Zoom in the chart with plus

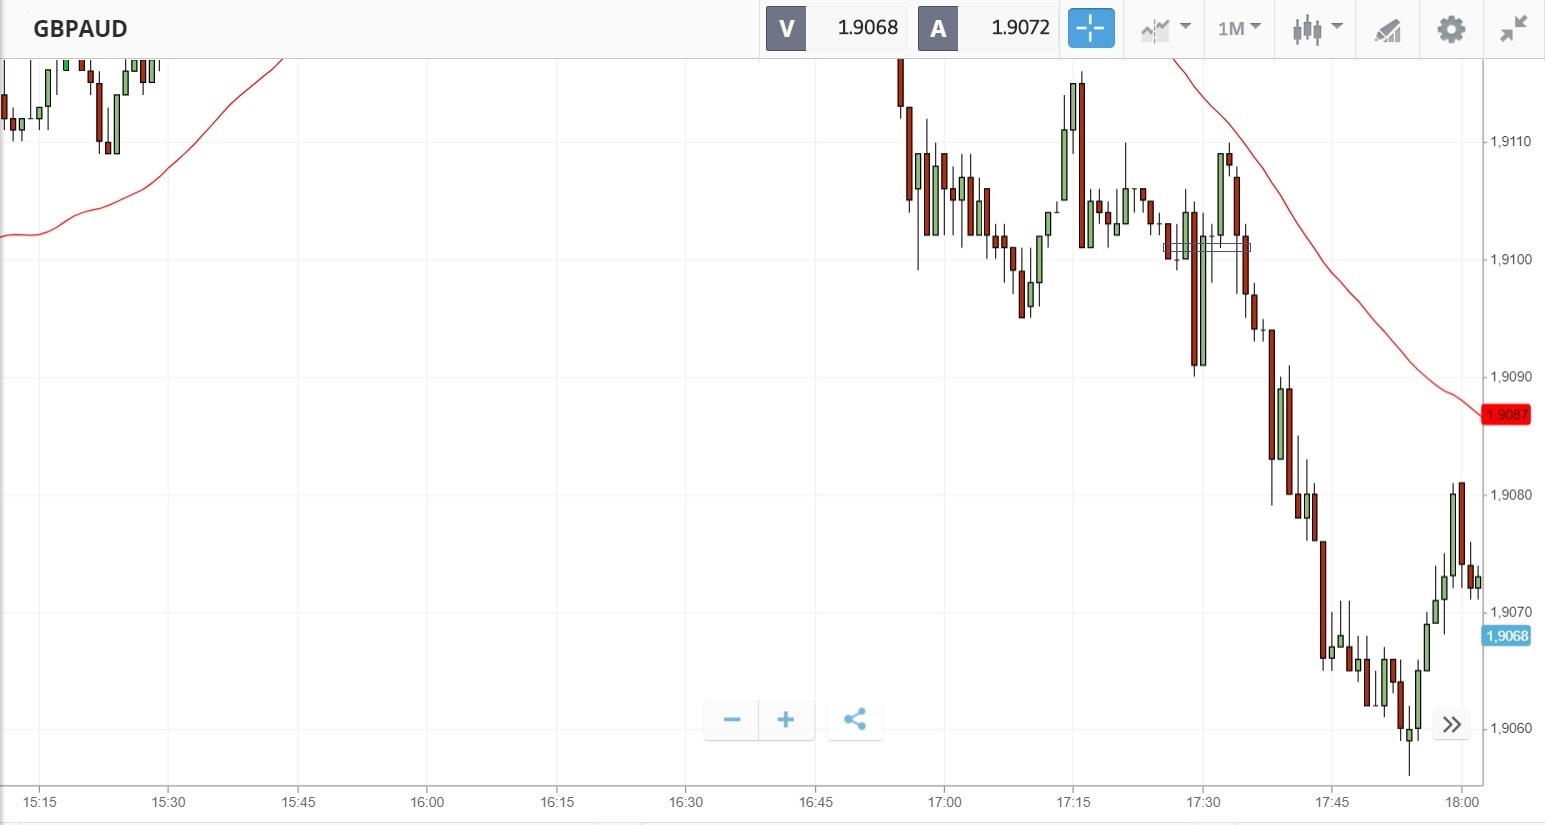click(x=786, y=720)
